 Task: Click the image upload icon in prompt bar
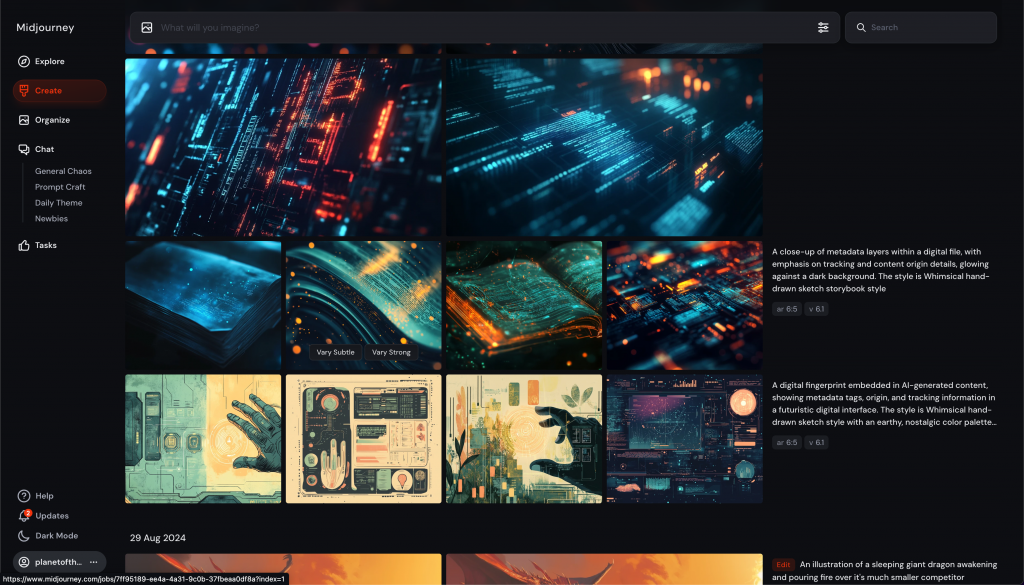coord(147,28)
